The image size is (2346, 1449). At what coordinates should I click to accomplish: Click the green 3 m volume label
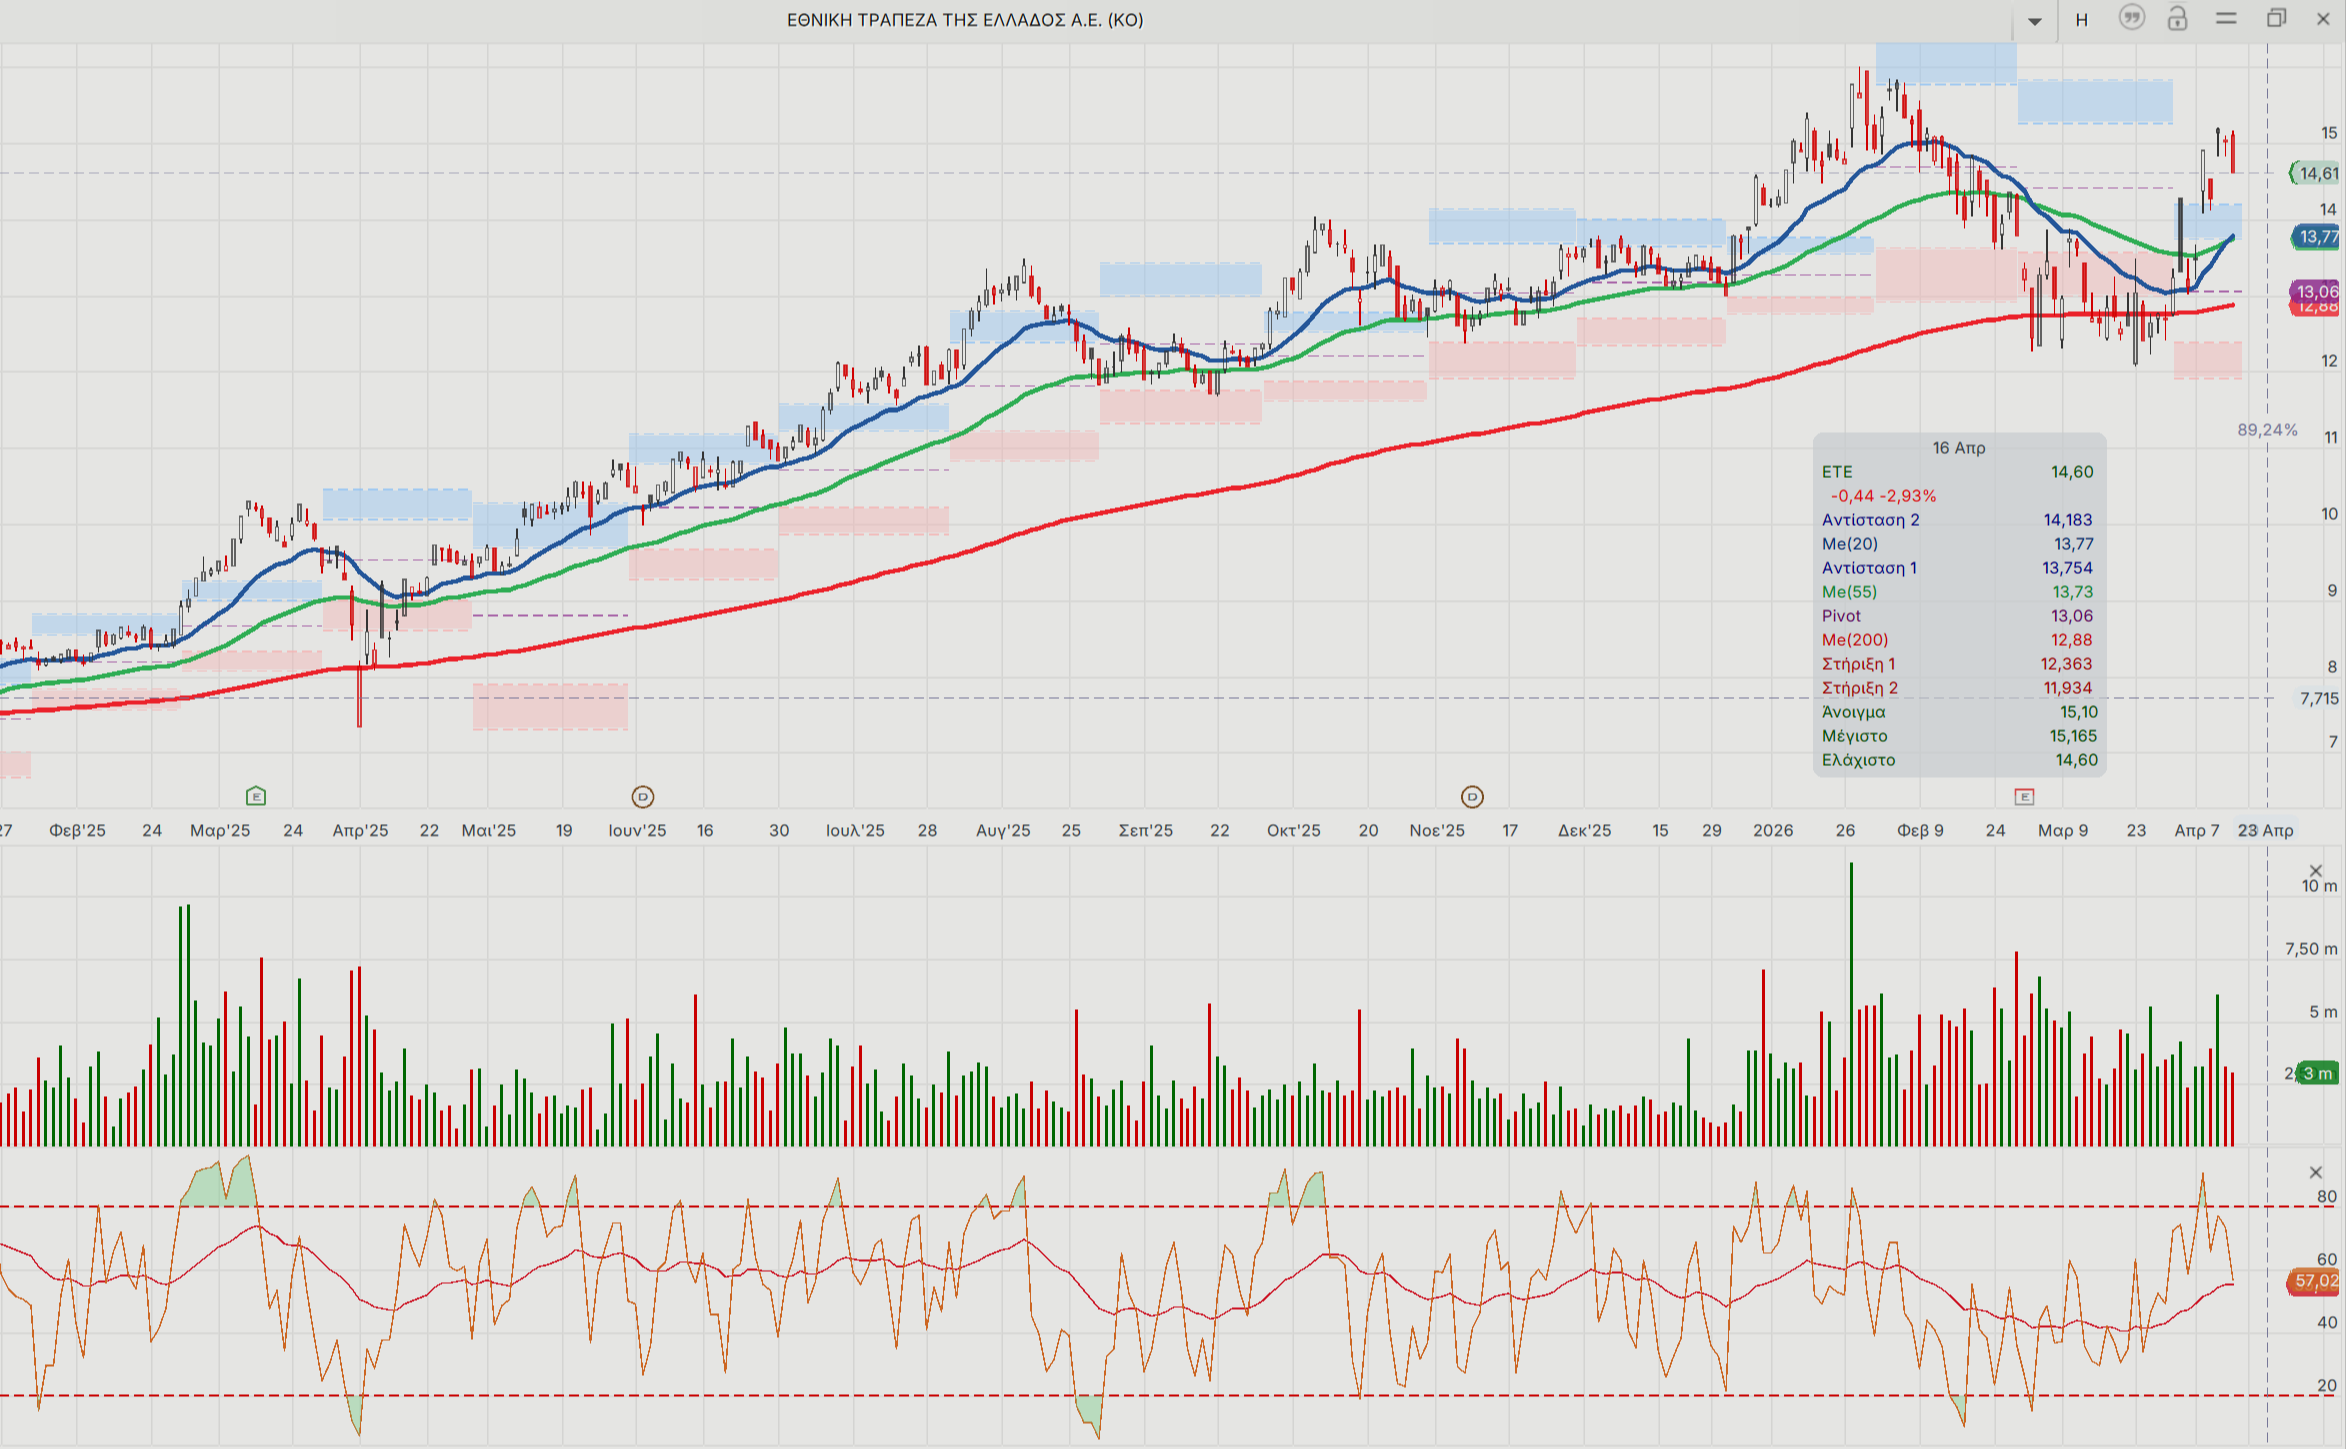click(x=2318, y=1073)
